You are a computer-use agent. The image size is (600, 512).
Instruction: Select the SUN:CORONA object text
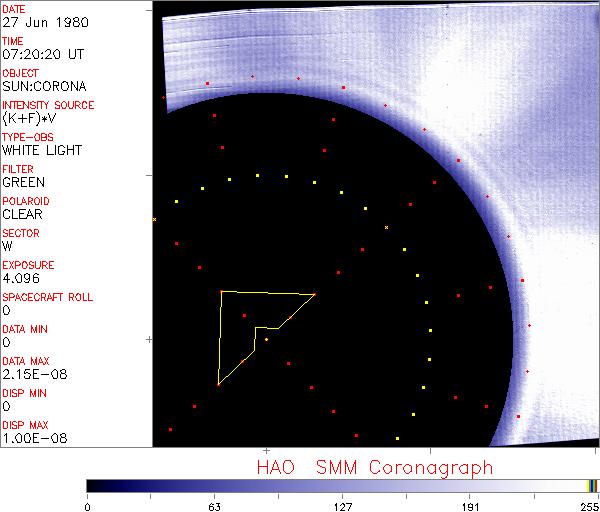pos(41,86)
